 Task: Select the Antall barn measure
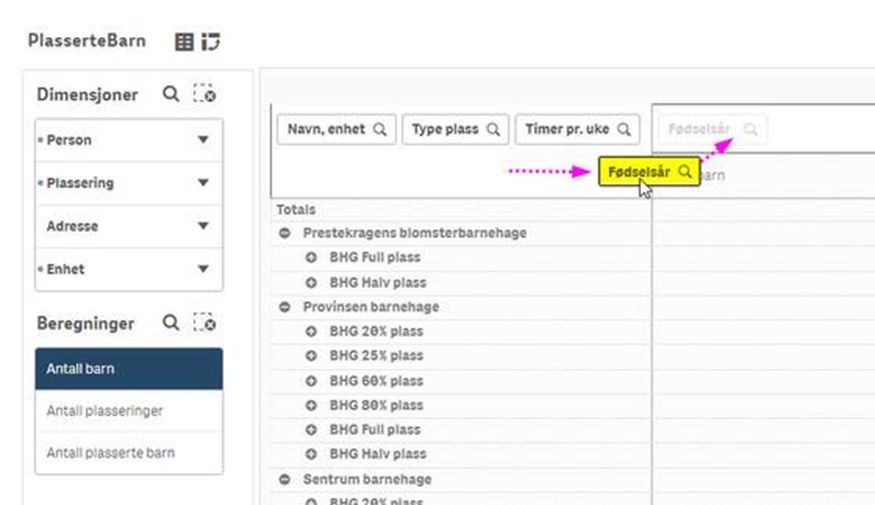tap(129, 369)
